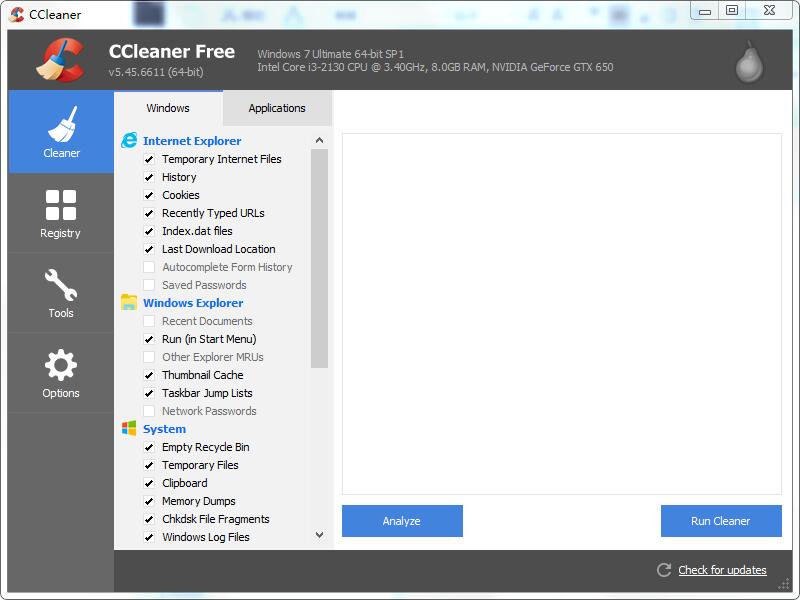800x600 pixels.
Task: Disable the Empty Recycle Bin option
Action: (x=148, y=447)
